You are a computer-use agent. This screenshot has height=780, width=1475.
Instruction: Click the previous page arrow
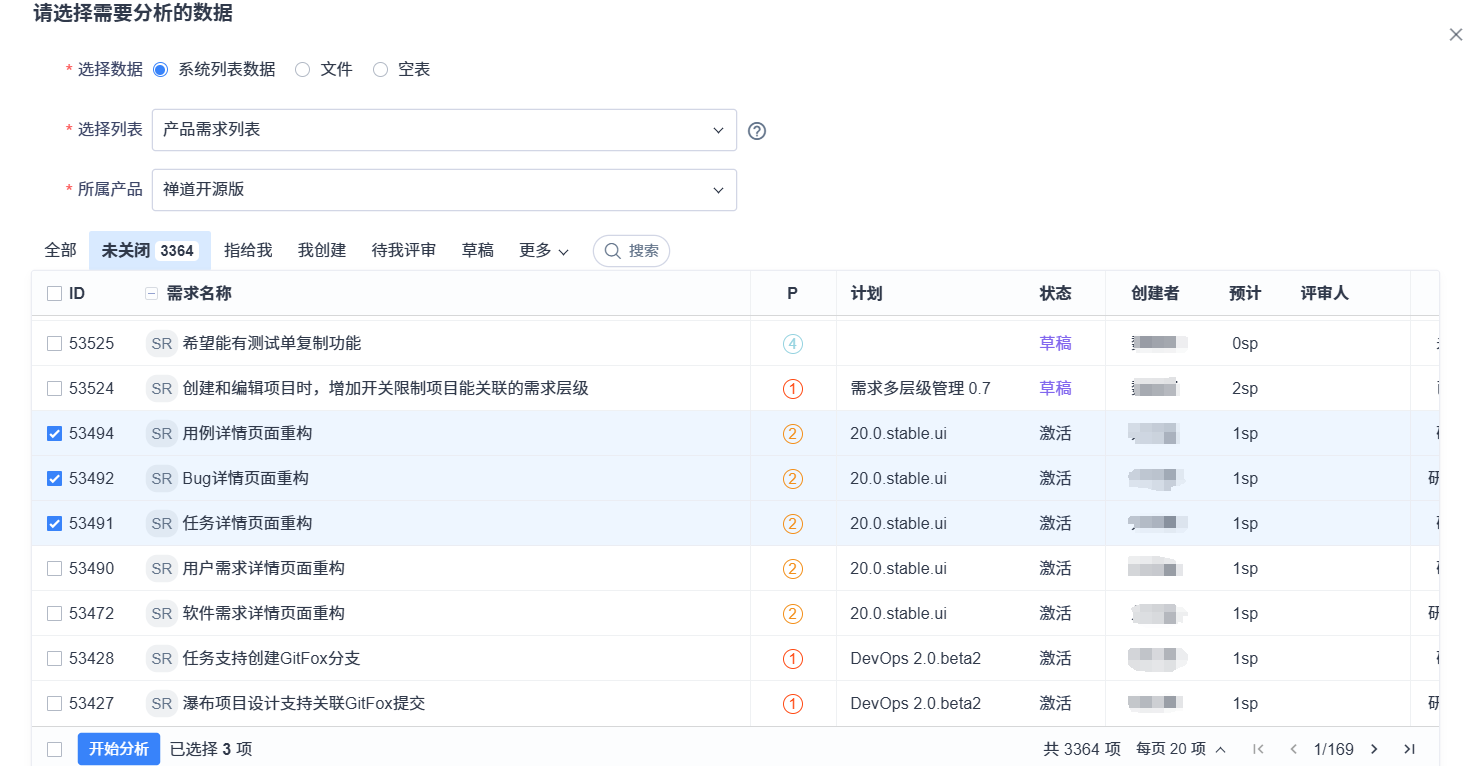(1293, 749)
